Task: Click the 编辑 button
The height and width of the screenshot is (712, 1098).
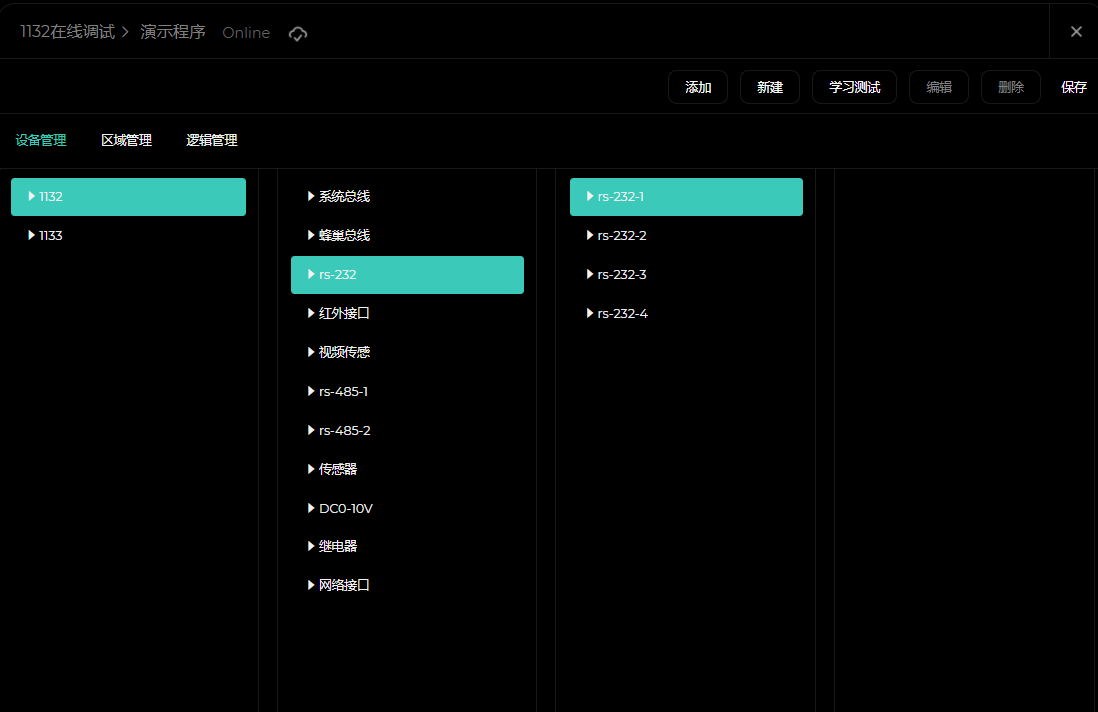Action: point(938,87)
